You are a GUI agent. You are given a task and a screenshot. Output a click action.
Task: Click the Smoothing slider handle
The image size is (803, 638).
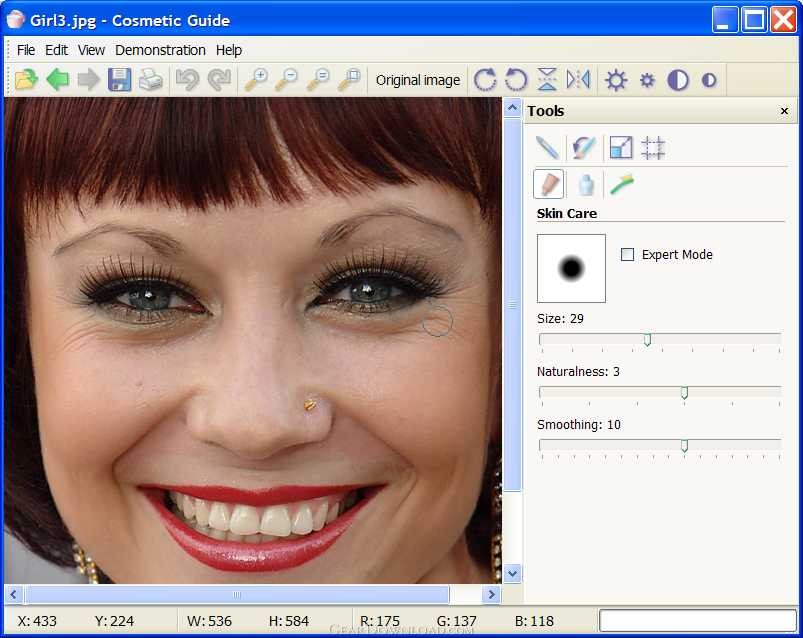pos(684,446)
